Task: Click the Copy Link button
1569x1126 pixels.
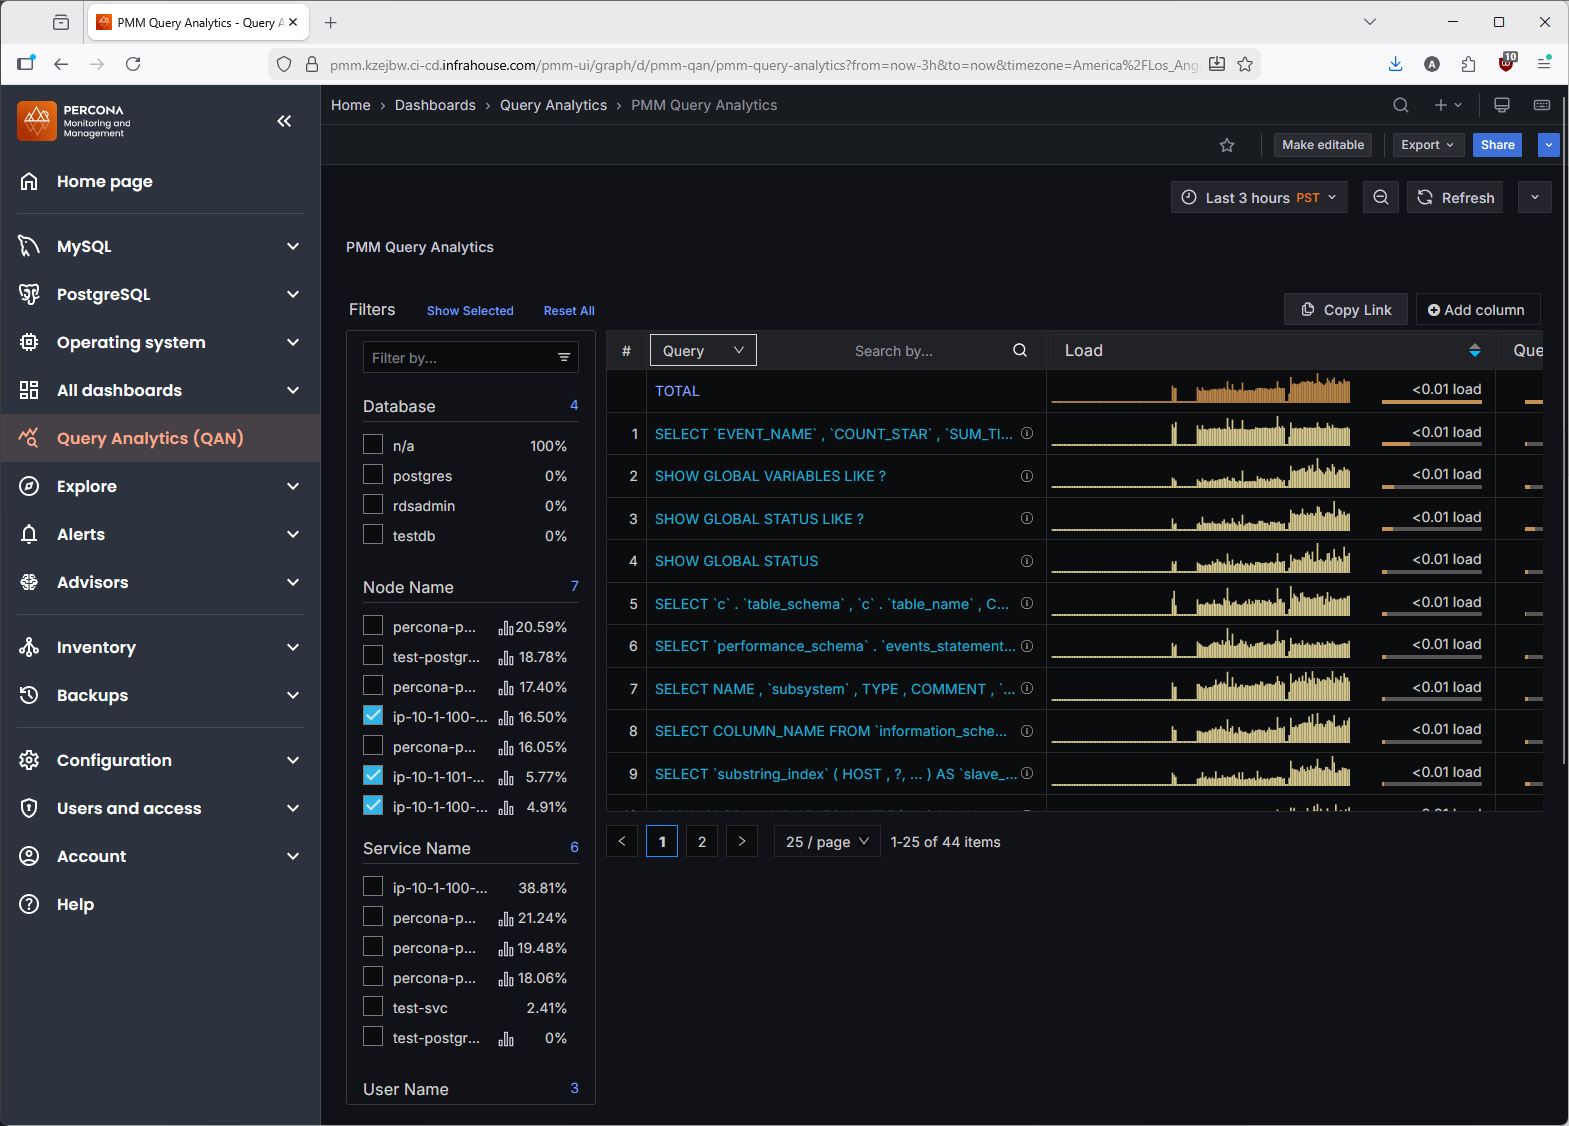Action: 1345,310
